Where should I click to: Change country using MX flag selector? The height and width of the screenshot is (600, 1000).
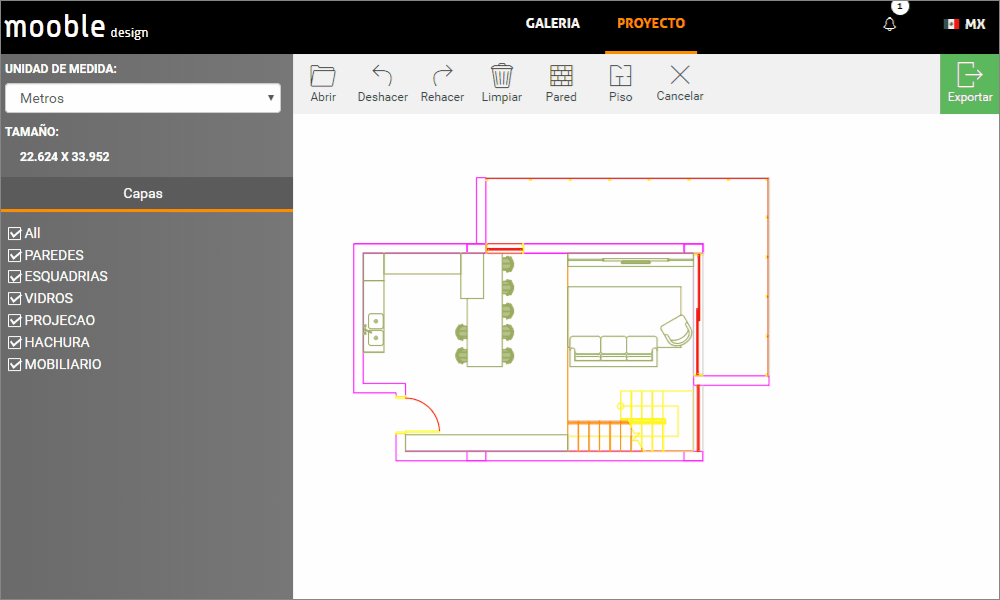pos(964,24)
